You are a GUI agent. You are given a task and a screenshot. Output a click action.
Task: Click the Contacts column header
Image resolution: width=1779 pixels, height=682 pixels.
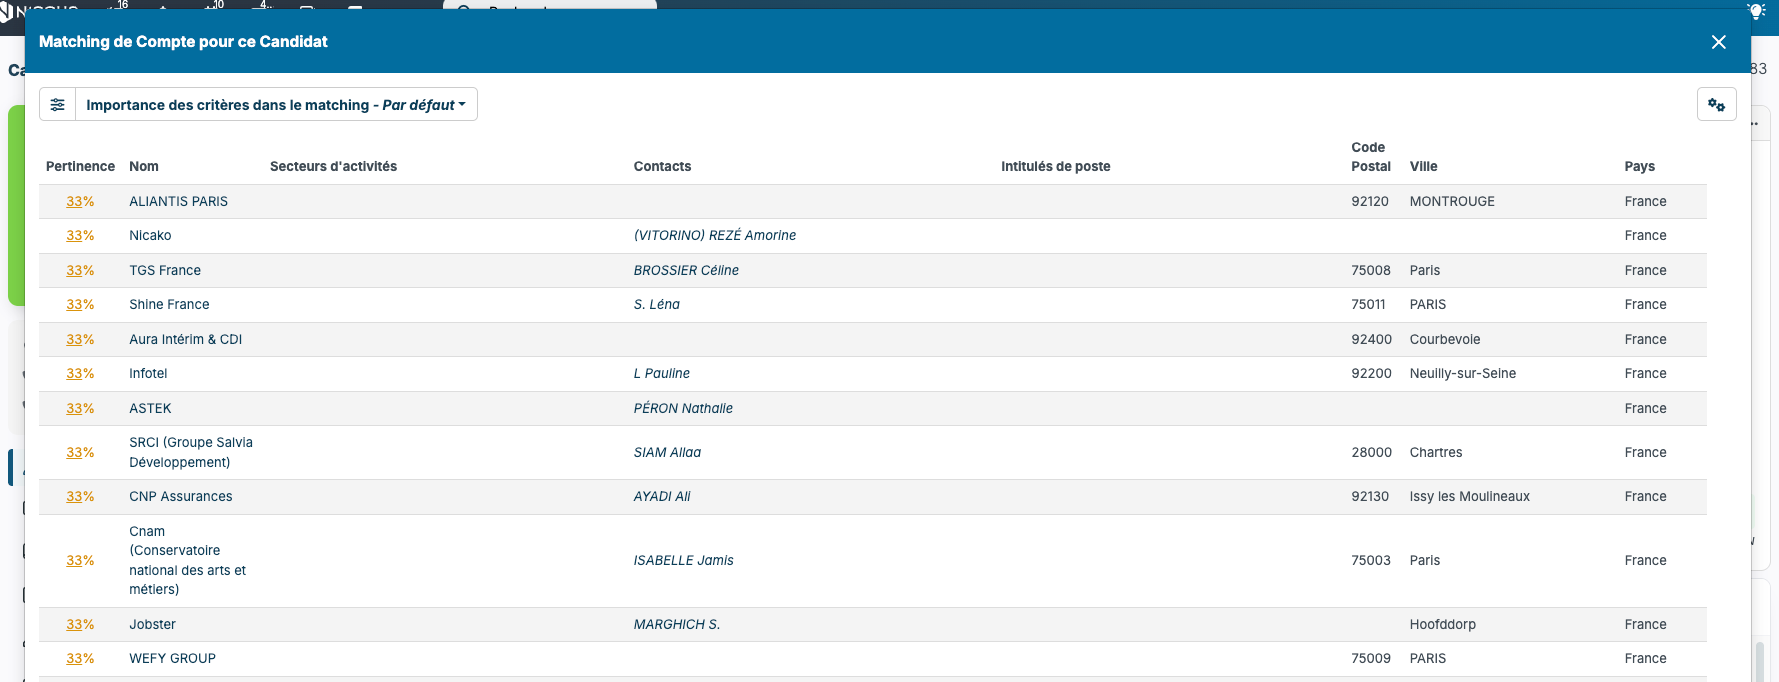[662, 166]
